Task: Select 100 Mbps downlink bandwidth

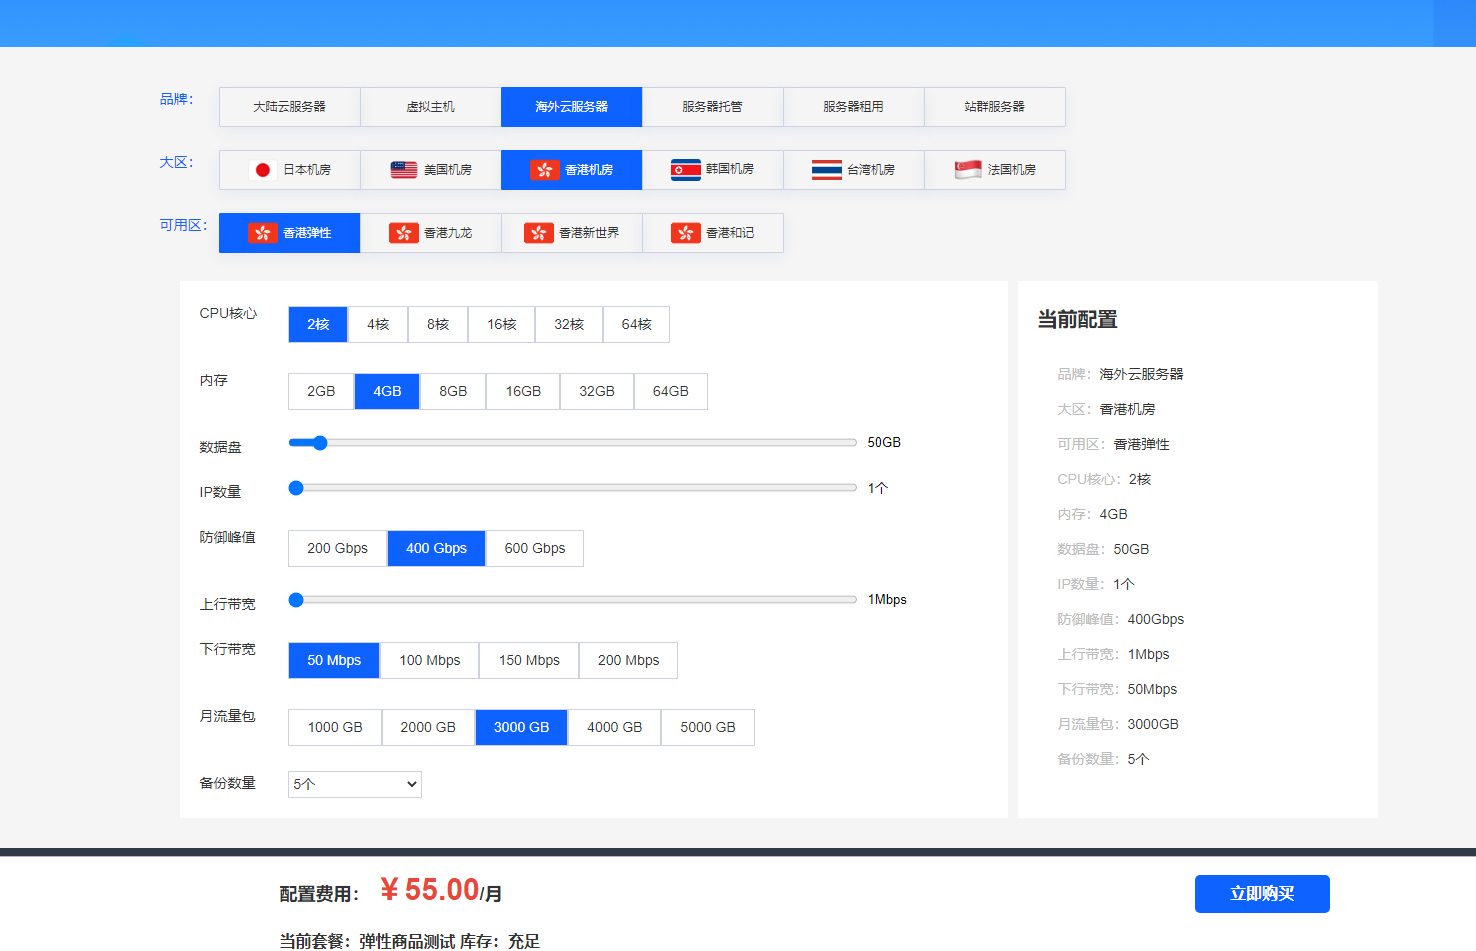Action: tap(430, 661)
